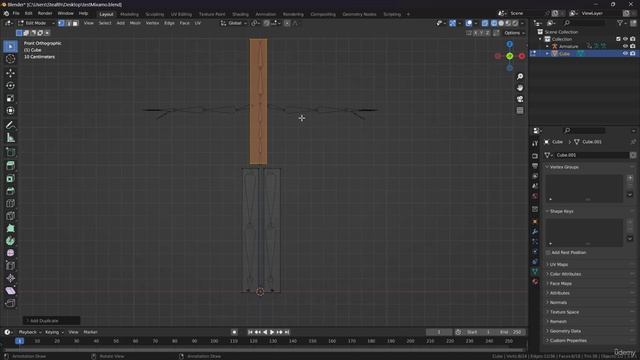
Task: Toggle Cube render camera icon in outliner
Action: pos(632,53)
